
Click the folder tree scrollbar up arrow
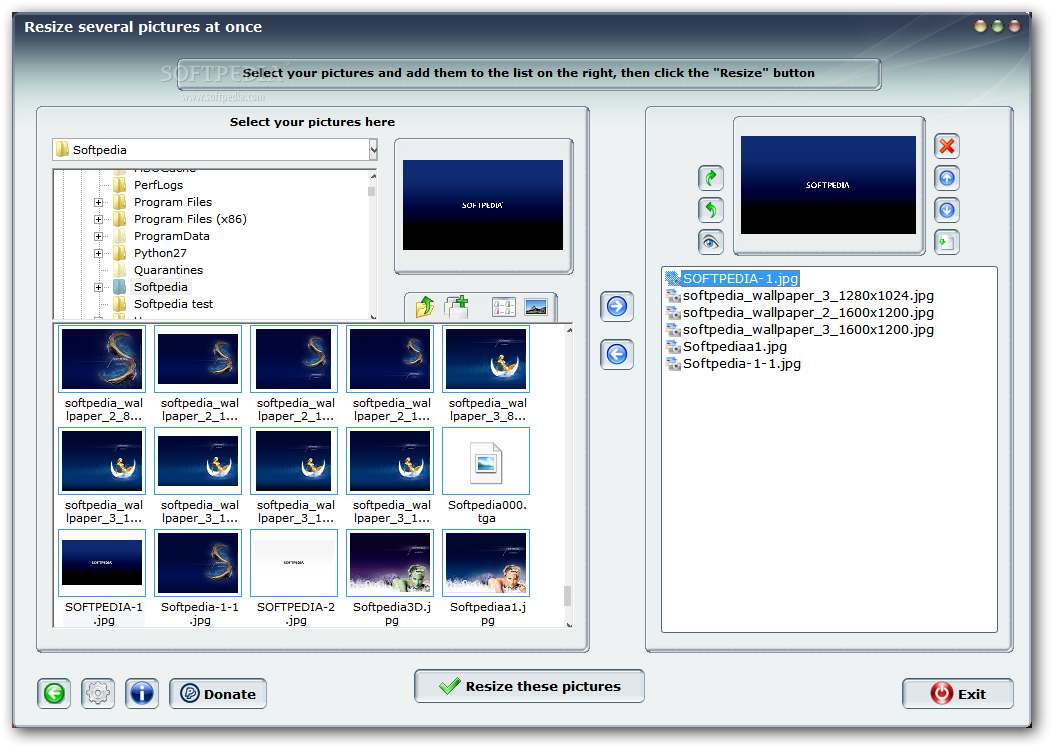click(373, 176)
